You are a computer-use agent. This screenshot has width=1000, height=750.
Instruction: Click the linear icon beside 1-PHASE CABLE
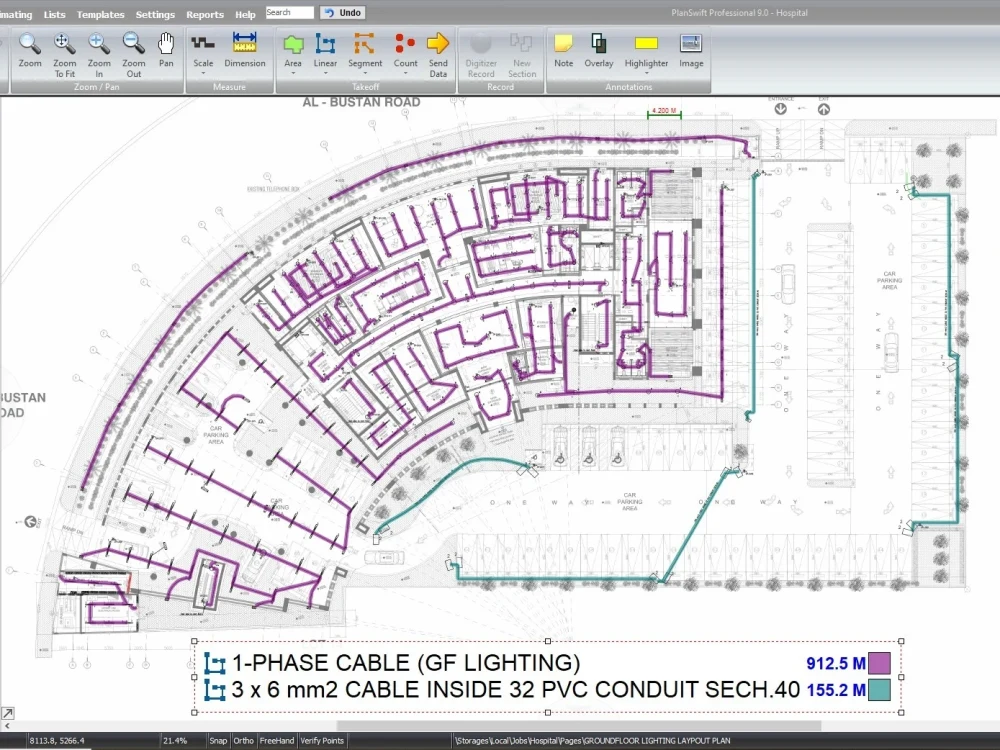tap(215, 663)
